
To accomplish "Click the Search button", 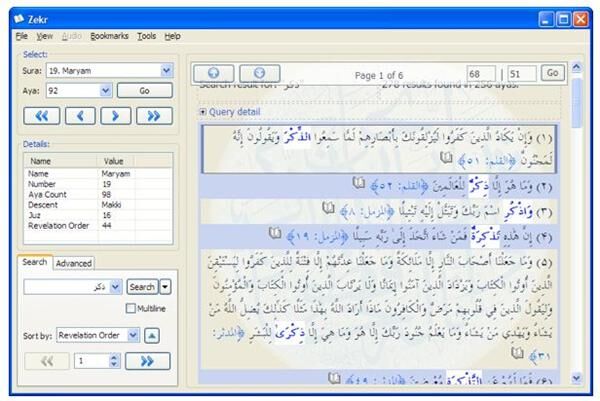I will 142,287.
